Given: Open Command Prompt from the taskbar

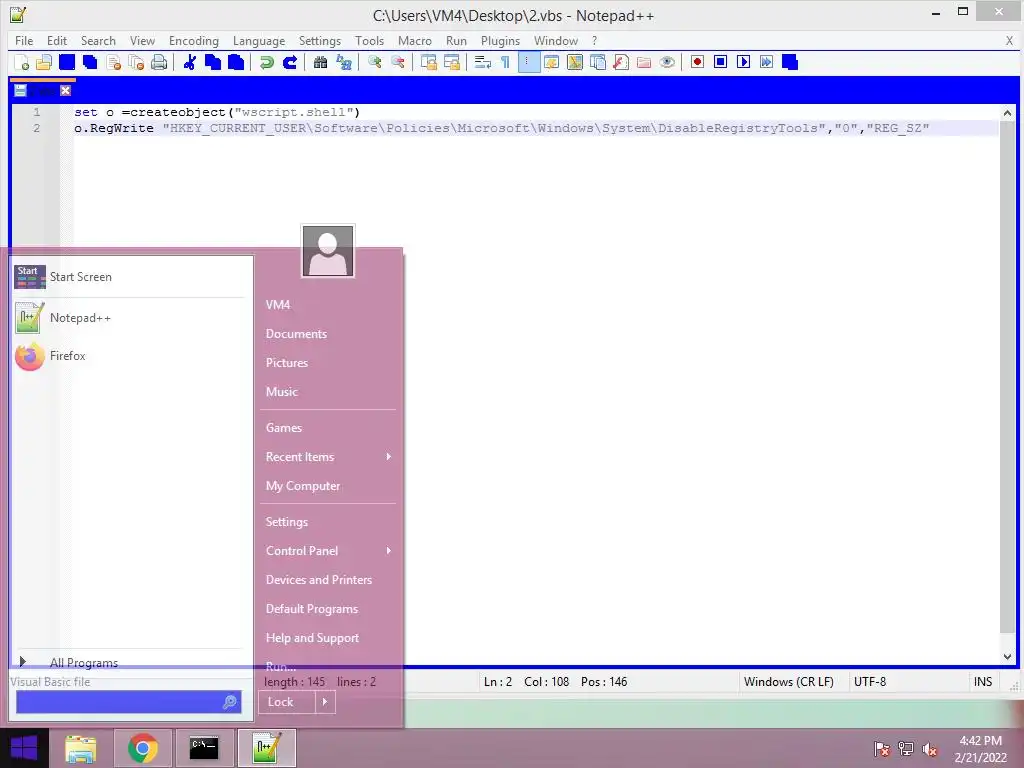Looking at the screenshot, I should [204, 748].
